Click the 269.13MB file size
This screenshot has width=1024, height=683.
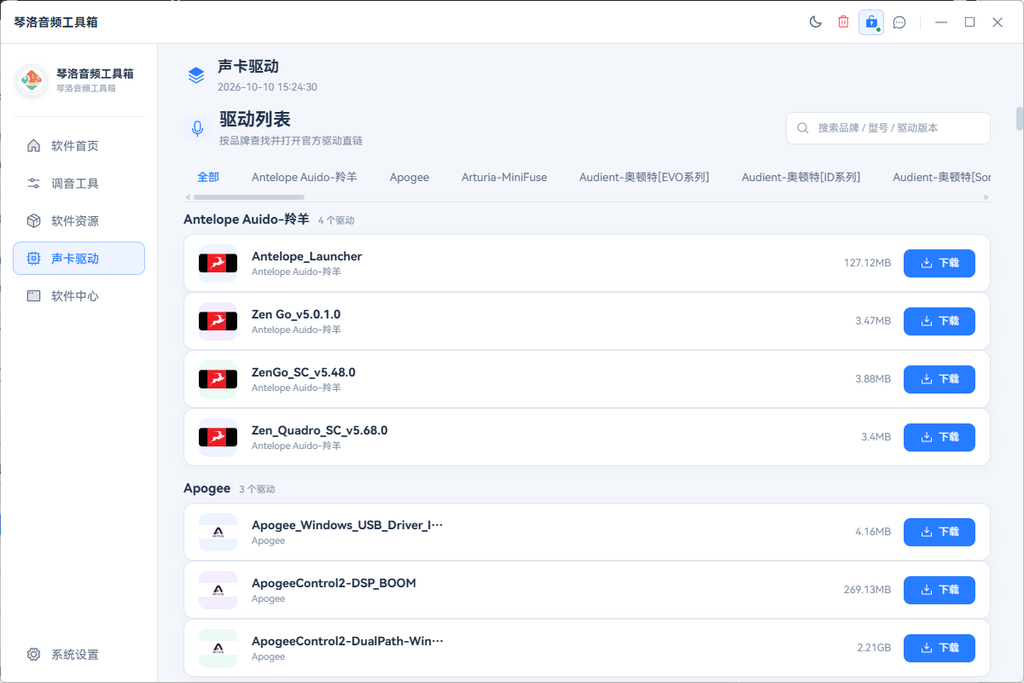pyautogui.click(x=867, y=590)
